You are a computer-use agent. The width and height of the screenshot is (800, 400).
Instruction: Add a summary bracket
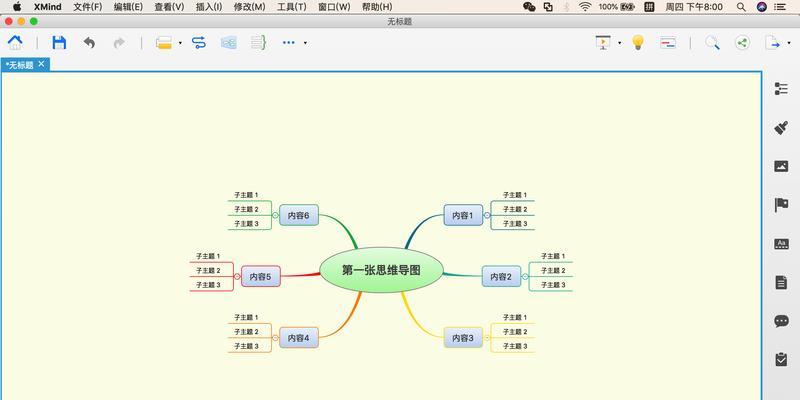pyautogui.click(x=259, y=42)
